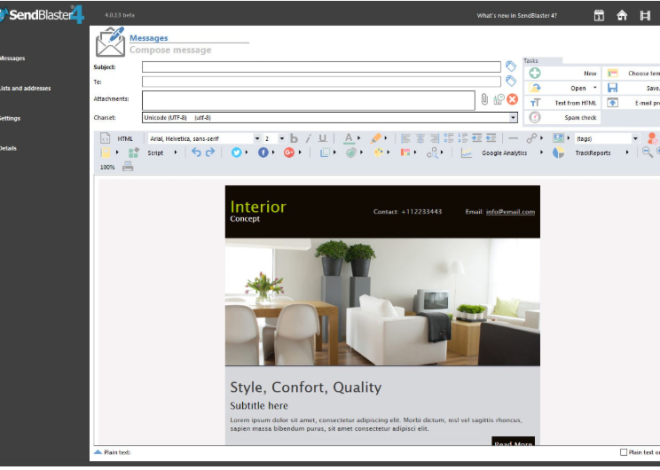Click the font color letter A icon
This screenshot has height=470, width=660.
tap(349, 138)
